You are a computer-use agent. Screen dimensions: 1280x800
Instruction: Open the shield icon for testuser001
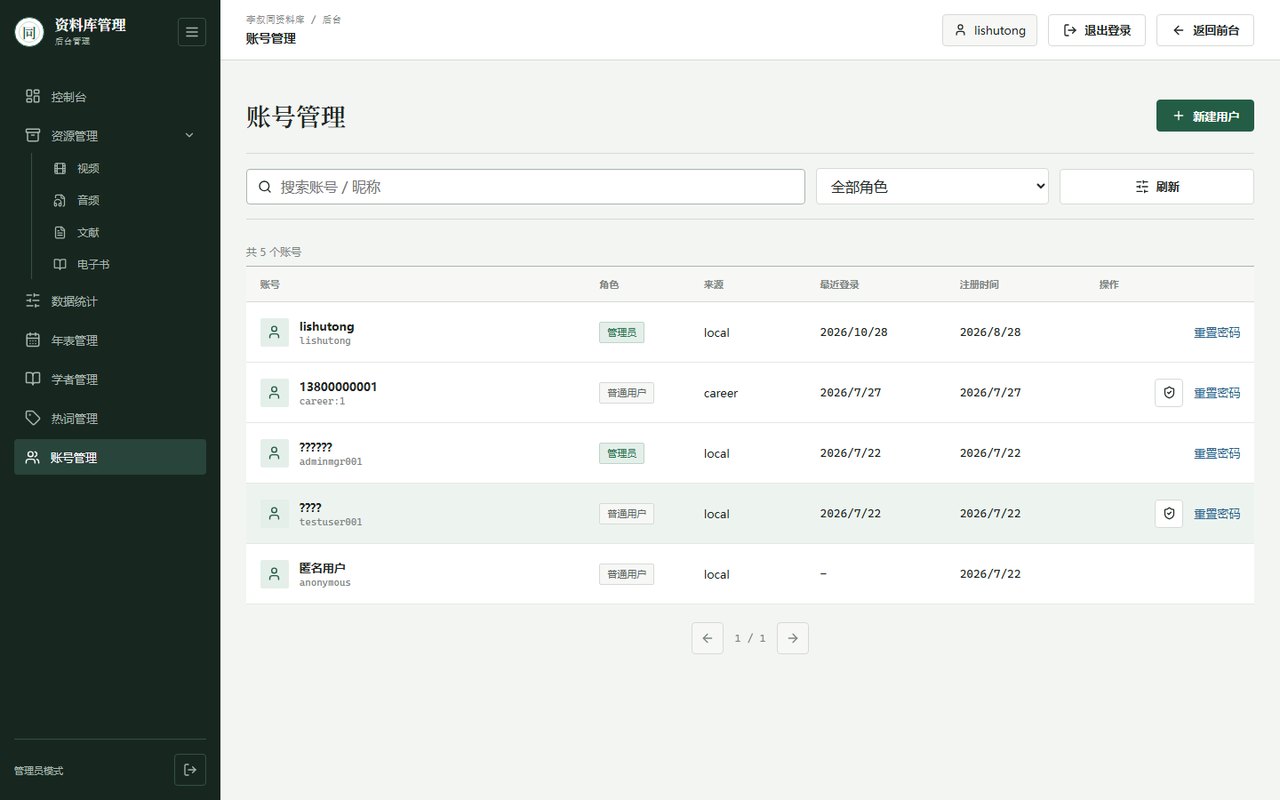(1169, 514)
